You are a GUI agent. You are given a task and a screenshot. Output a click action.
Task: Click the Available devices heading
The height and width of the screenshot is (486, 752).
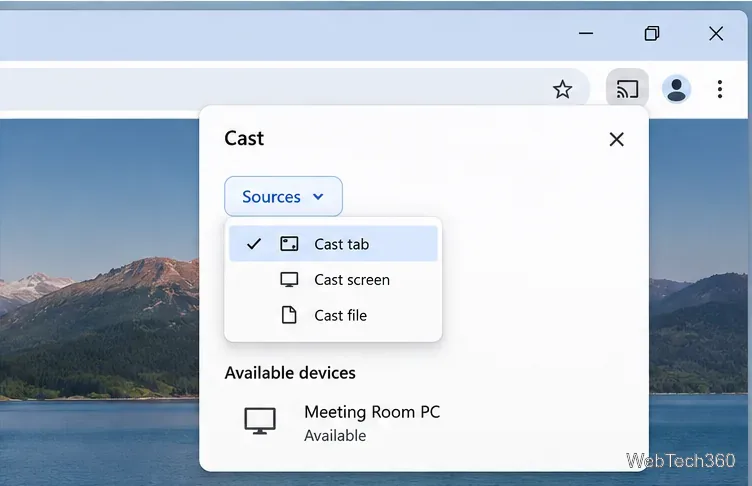click(290, 373)
